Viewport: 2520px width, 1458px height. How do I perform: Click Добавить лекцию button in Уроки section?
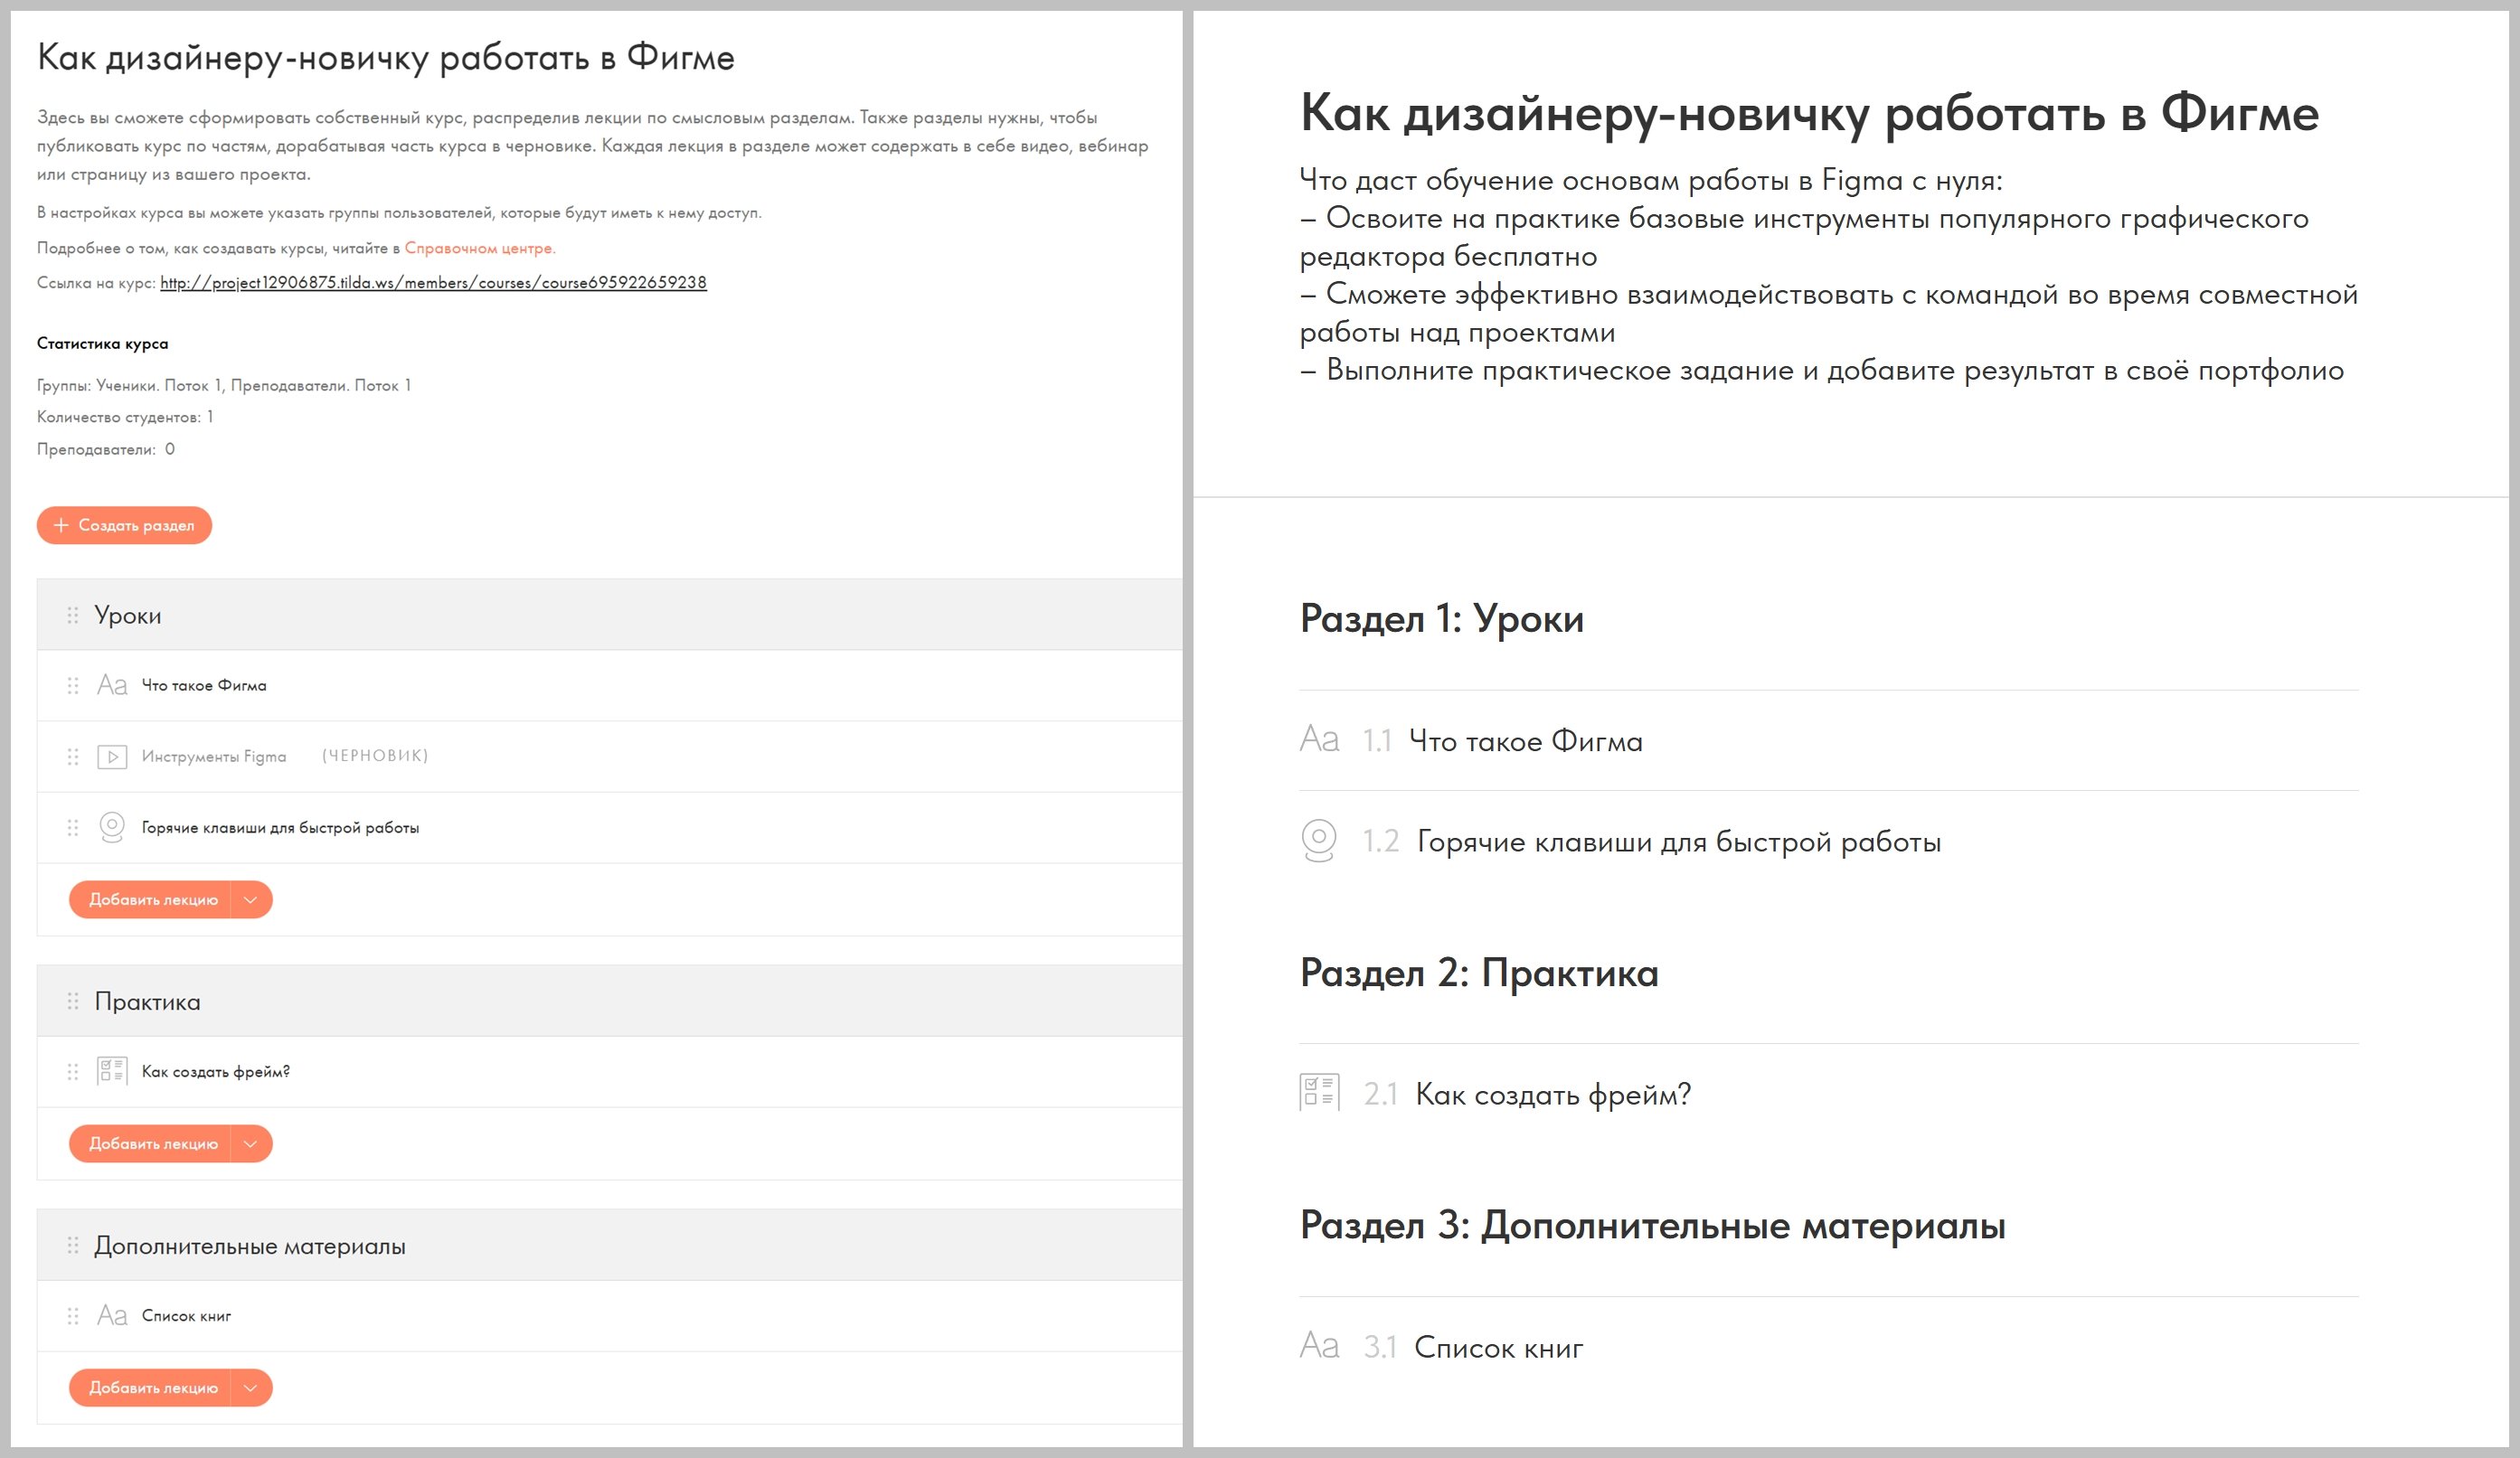click(x=152, y=900)
